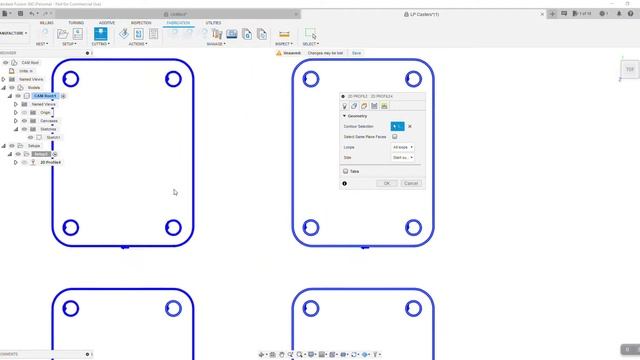The width and height of the screenshot is (640, 360).
Task: Toggle visibility eye of Setups
Action: click(12, 146)
